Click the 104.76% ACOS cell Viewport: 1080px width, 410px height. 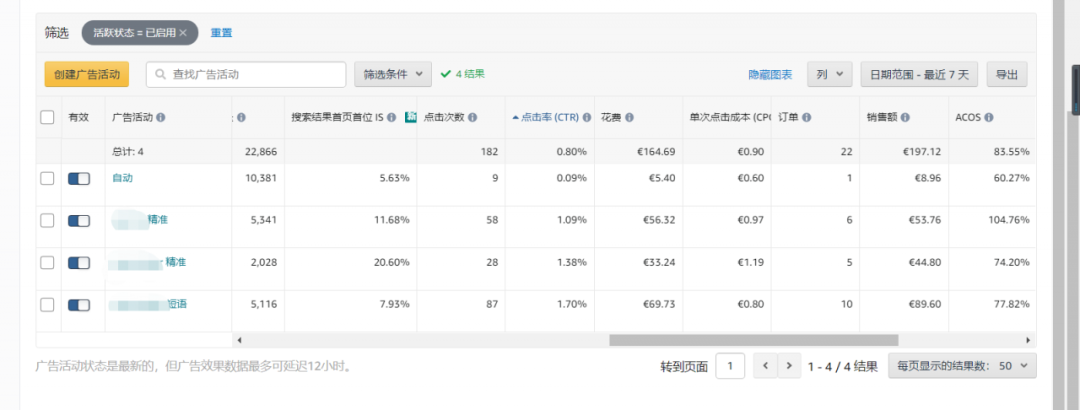coord(1009,221)
